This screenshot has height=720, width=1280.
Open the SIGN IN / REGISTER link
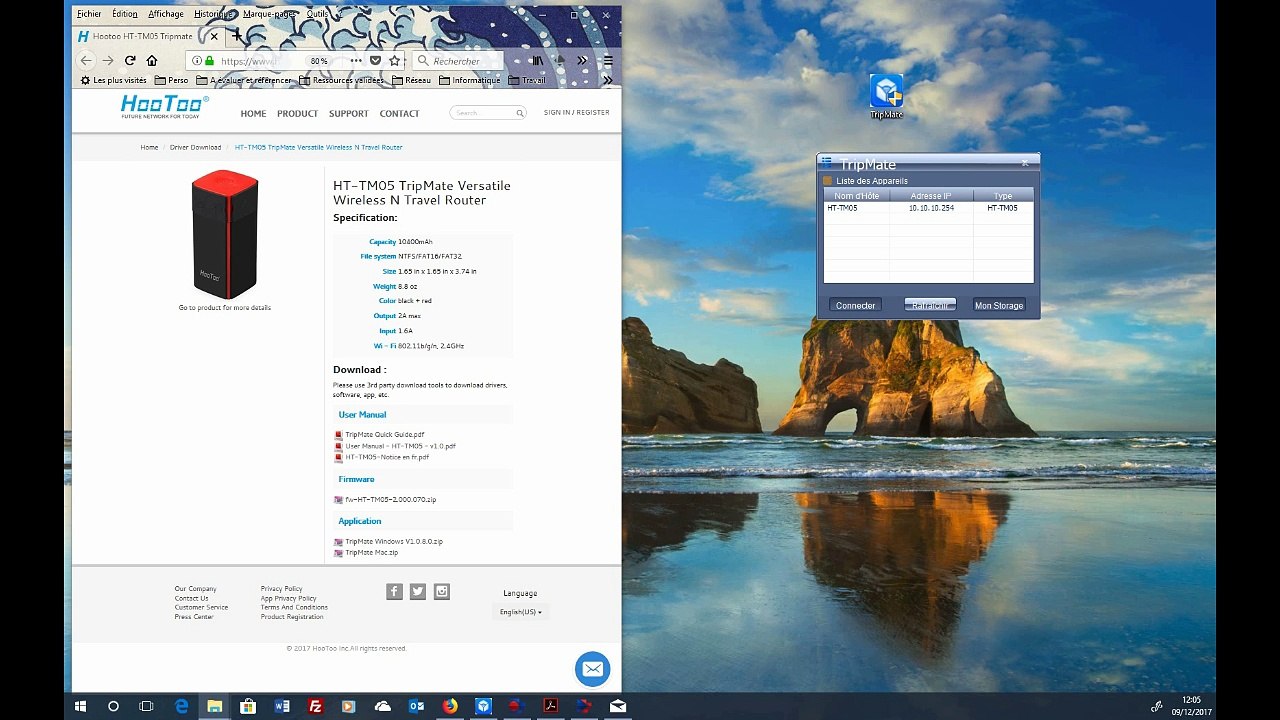point(576,113)
